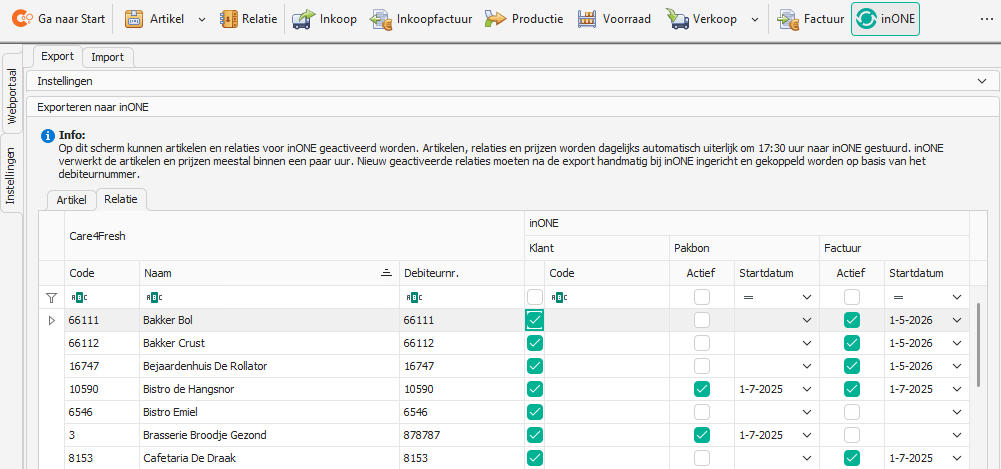This screenshot has height=469, width=1001.
Task: Open the Inkoop truck icon
Action: pos(304,19)
